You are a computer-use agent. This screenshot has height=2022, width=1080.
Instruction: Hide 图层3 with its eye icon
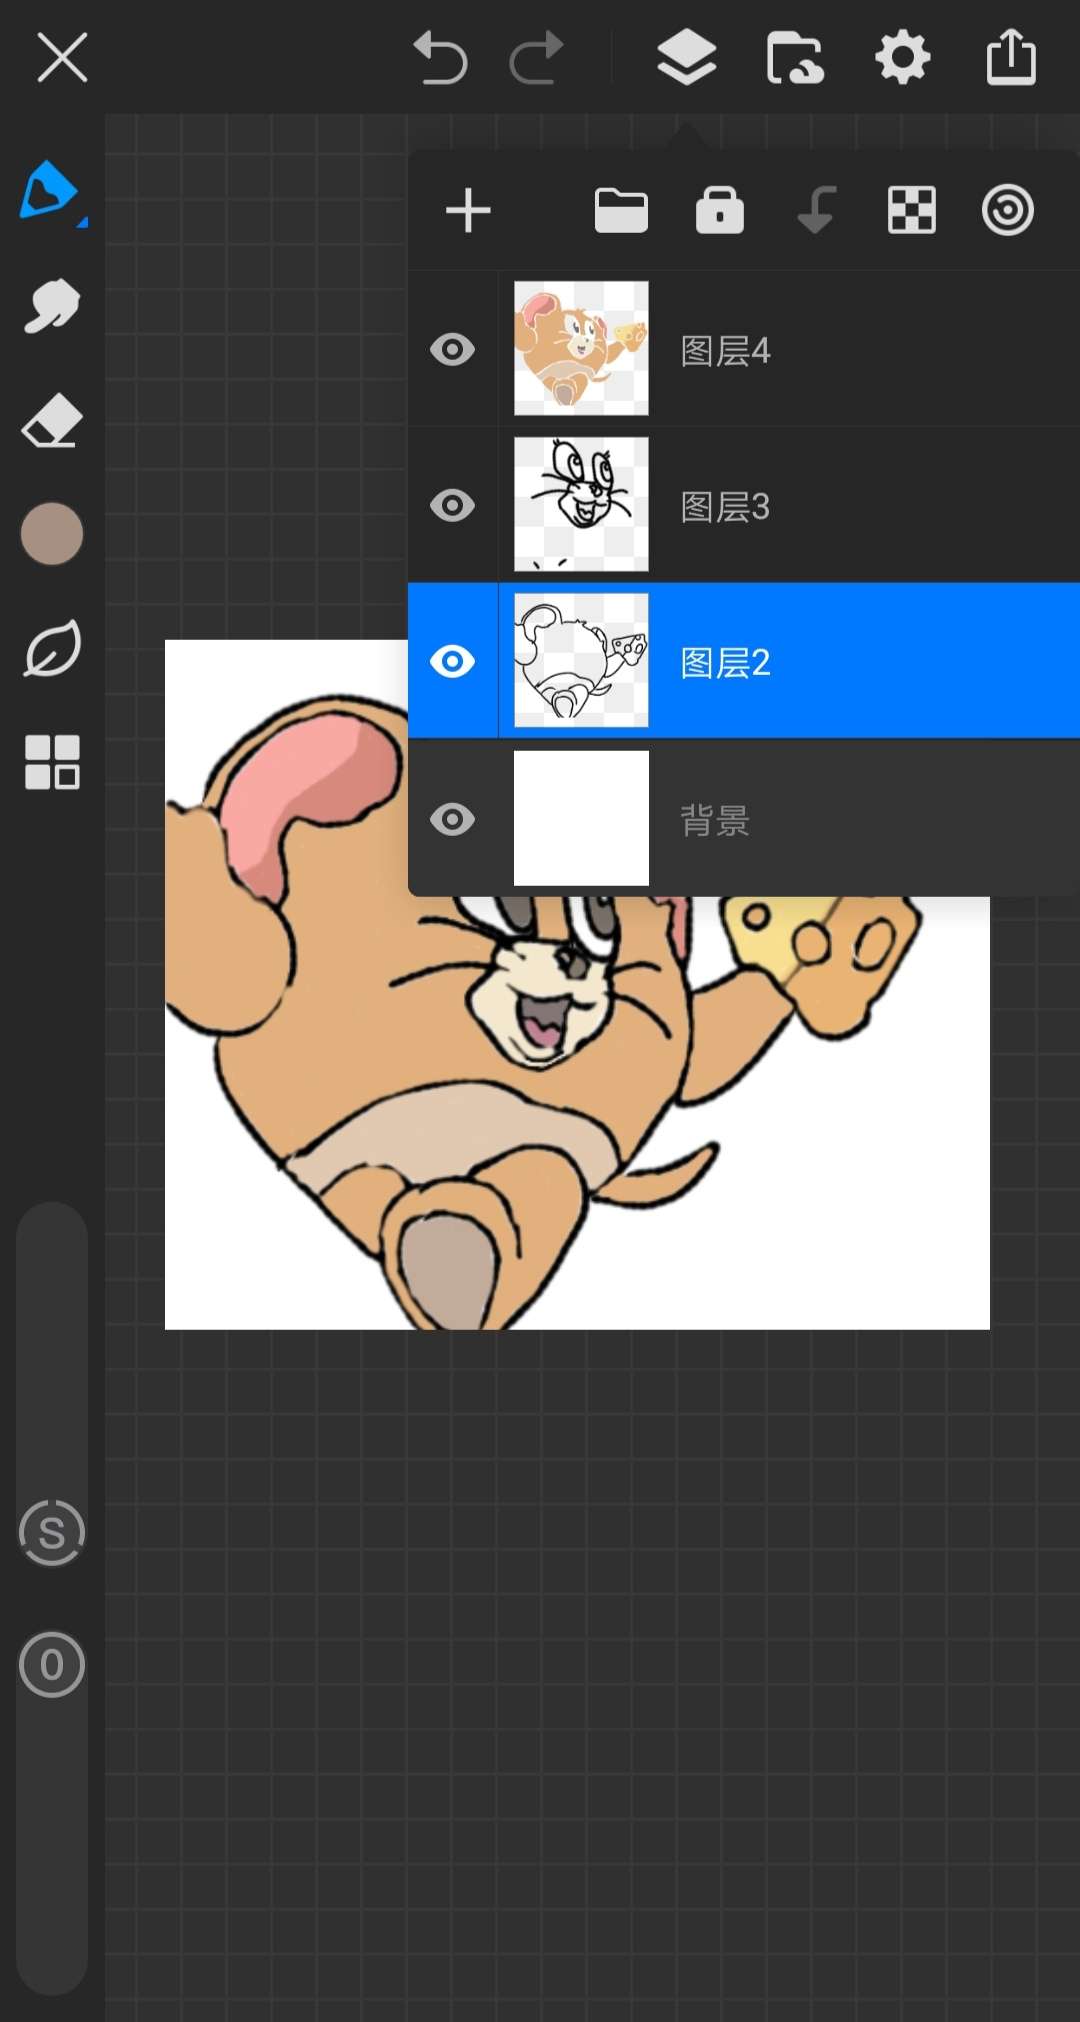point(453,506)
